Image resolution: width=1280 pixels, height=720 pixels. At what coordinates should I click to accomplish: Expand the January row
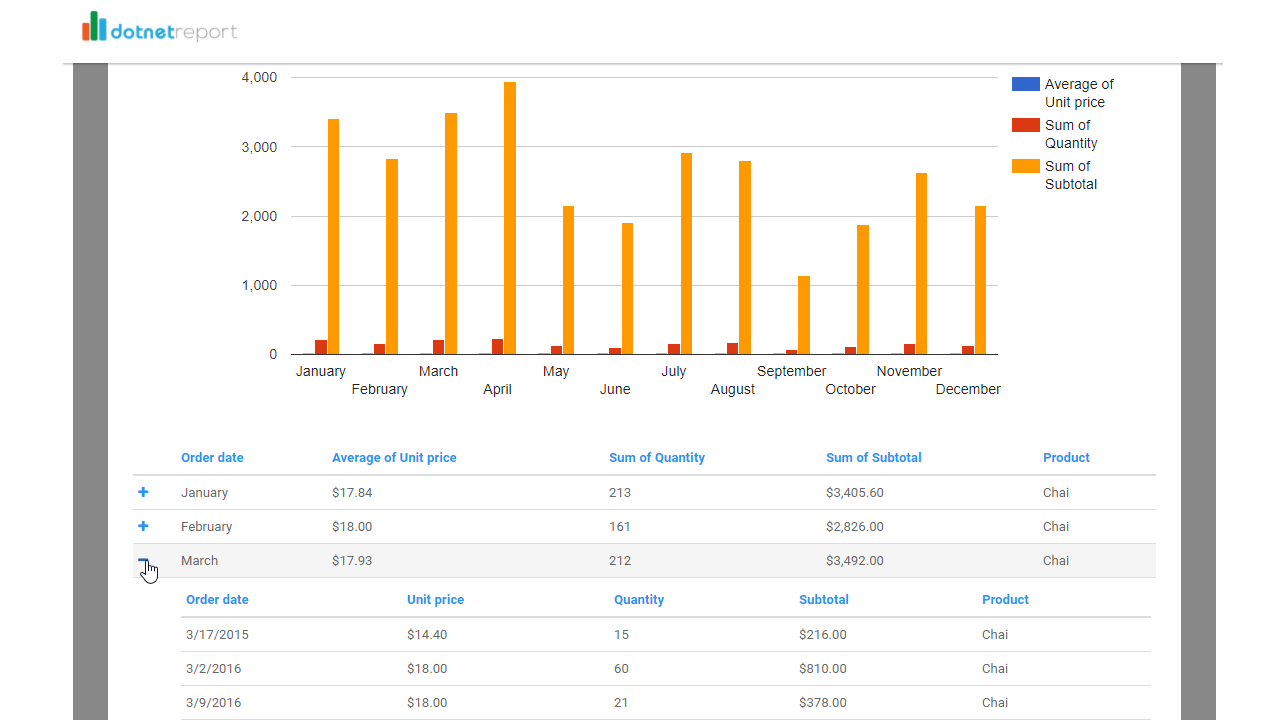[143, 492]
